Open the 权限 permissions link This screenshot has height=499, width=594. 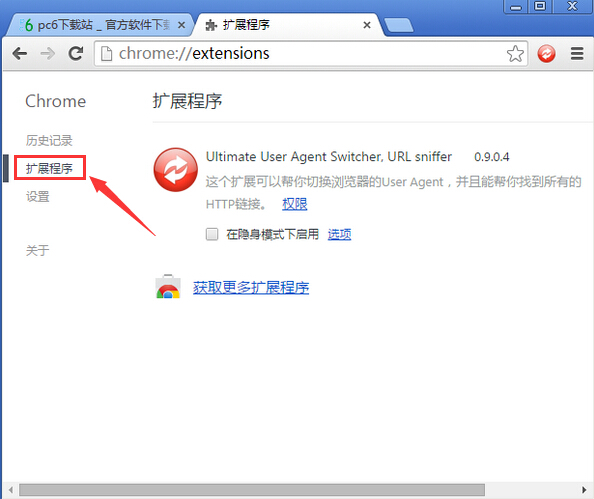pyautogui.click(x=295, y=204)
